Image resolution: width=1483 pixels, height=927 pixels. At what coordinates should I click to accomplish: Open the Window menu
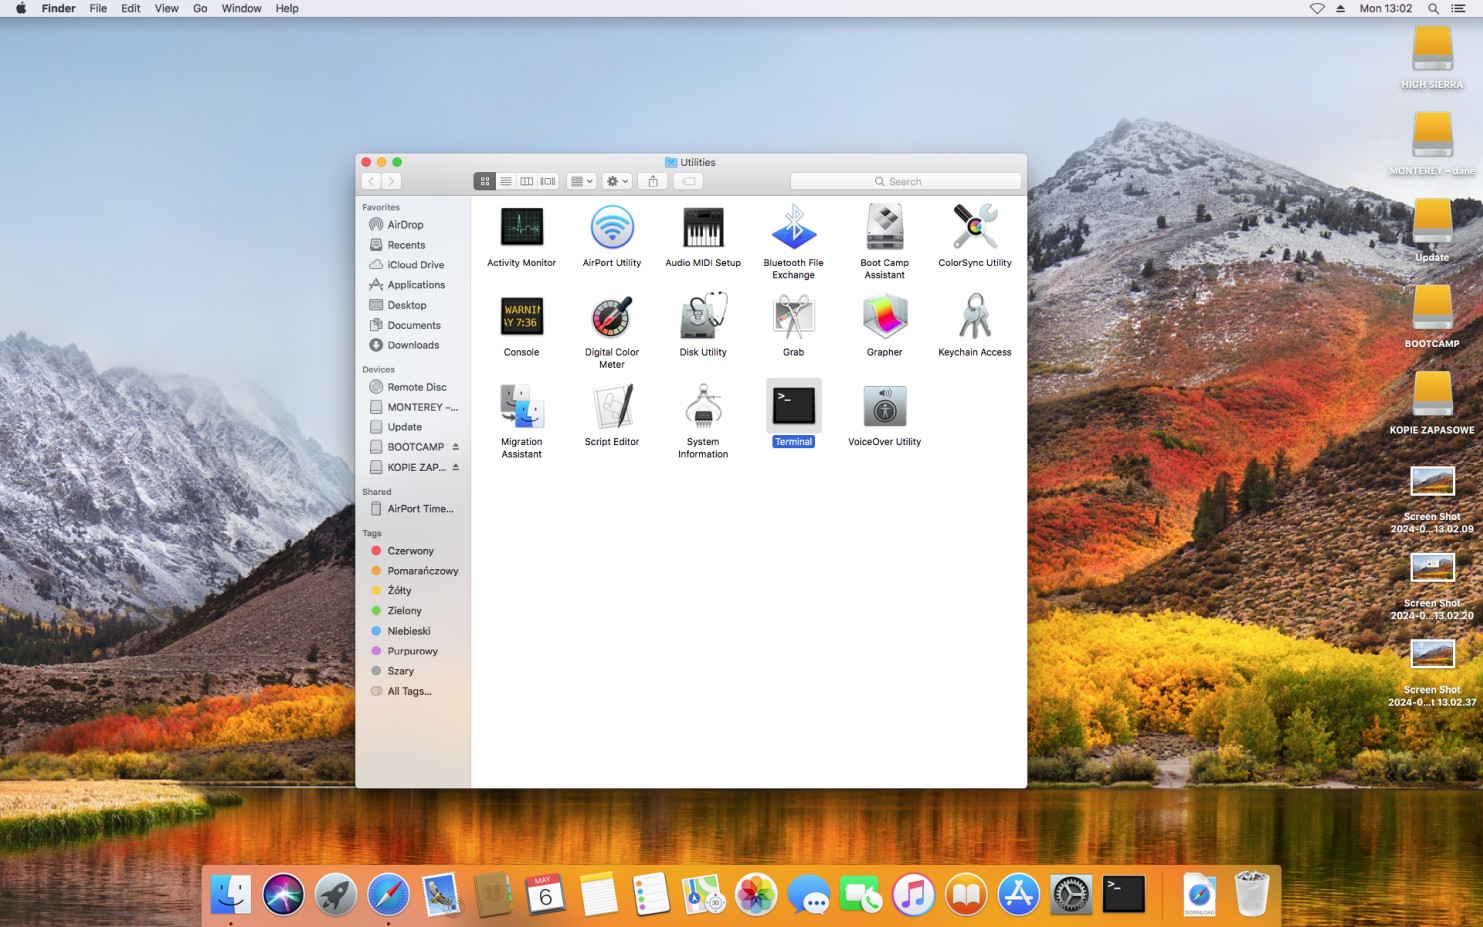pyautogui.click(x=241, y=8)
